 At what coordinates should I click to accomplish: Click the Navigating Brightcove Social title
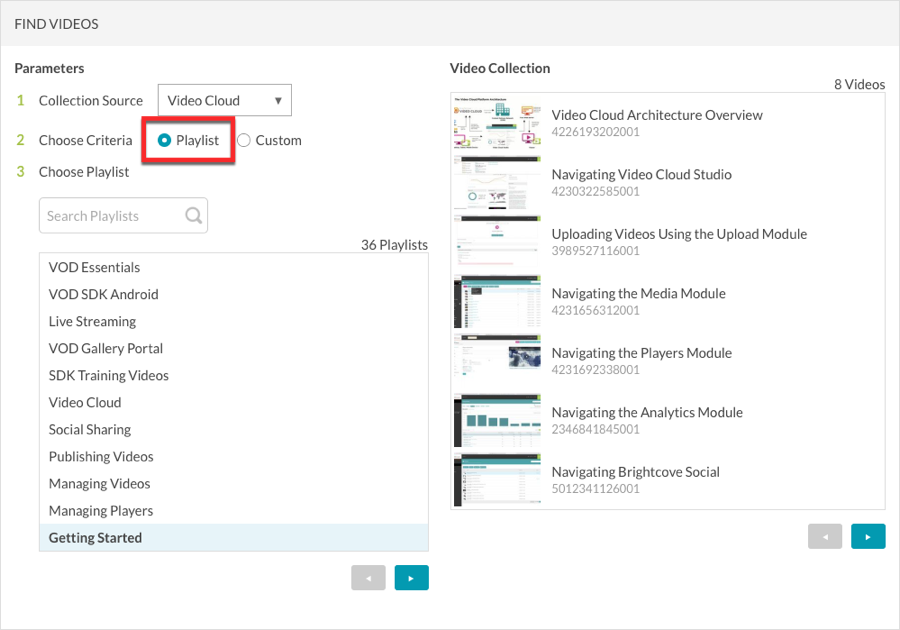[635, 472]
